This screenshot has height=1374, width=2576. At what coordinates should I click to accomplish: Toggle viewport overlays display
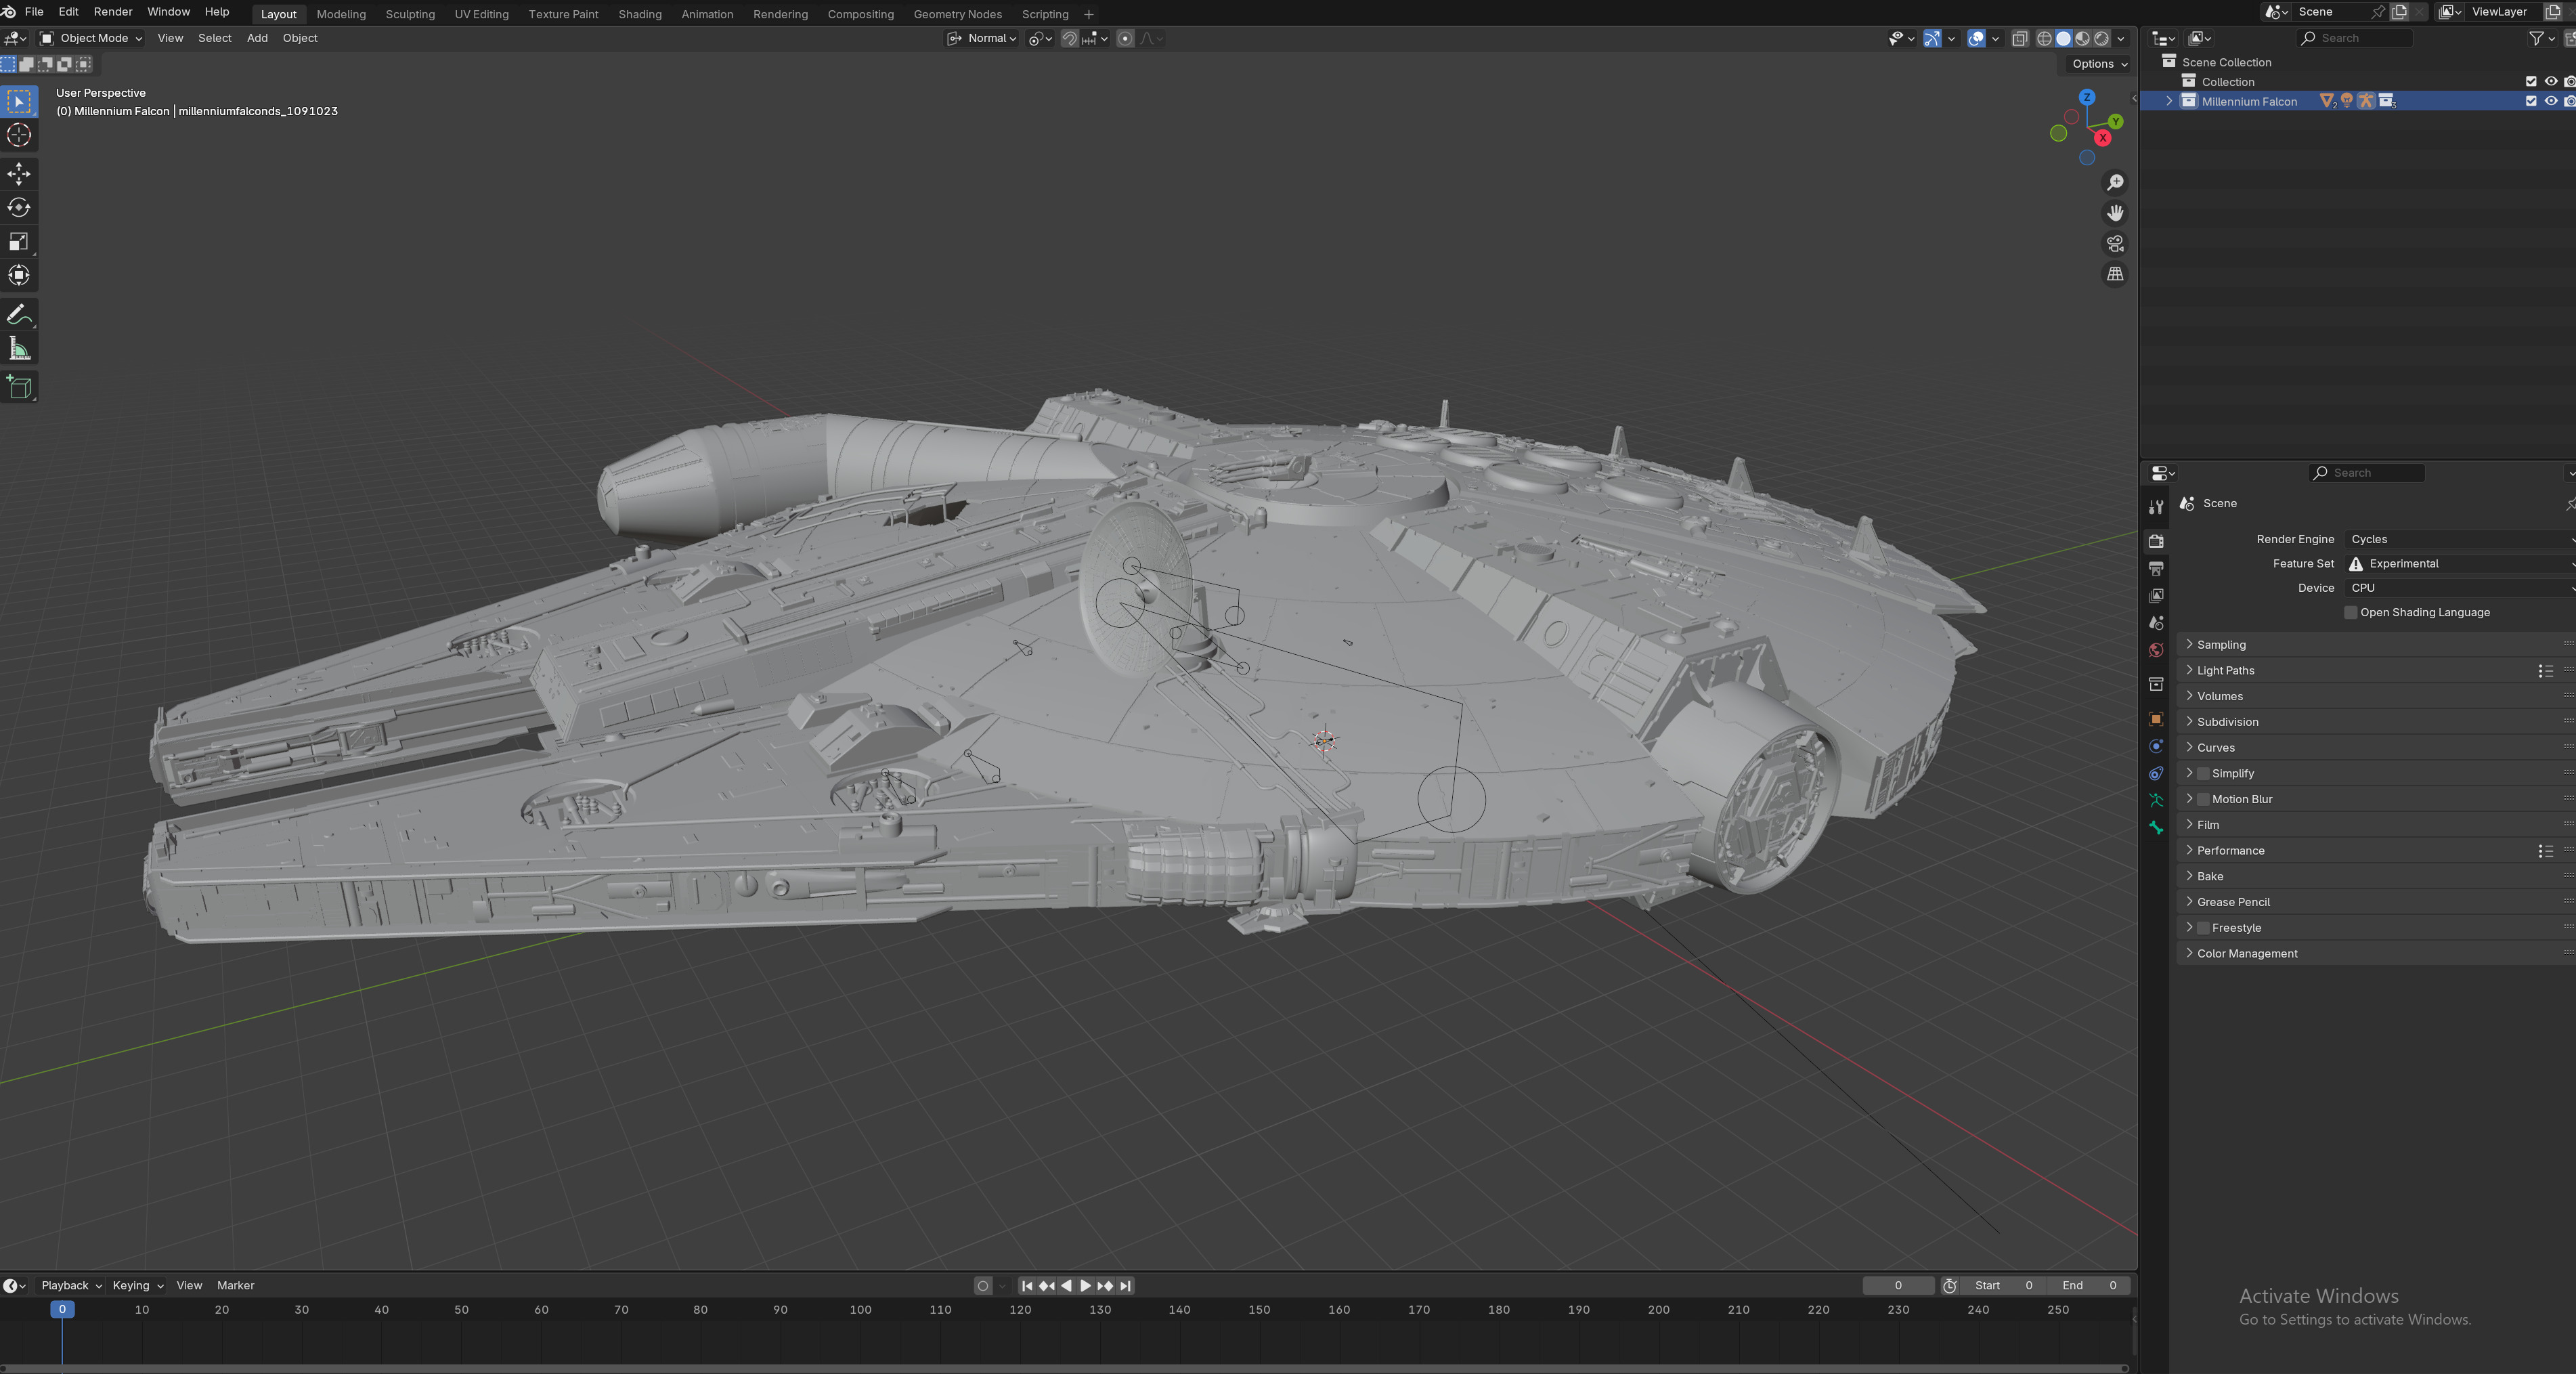pos(1976,38)
